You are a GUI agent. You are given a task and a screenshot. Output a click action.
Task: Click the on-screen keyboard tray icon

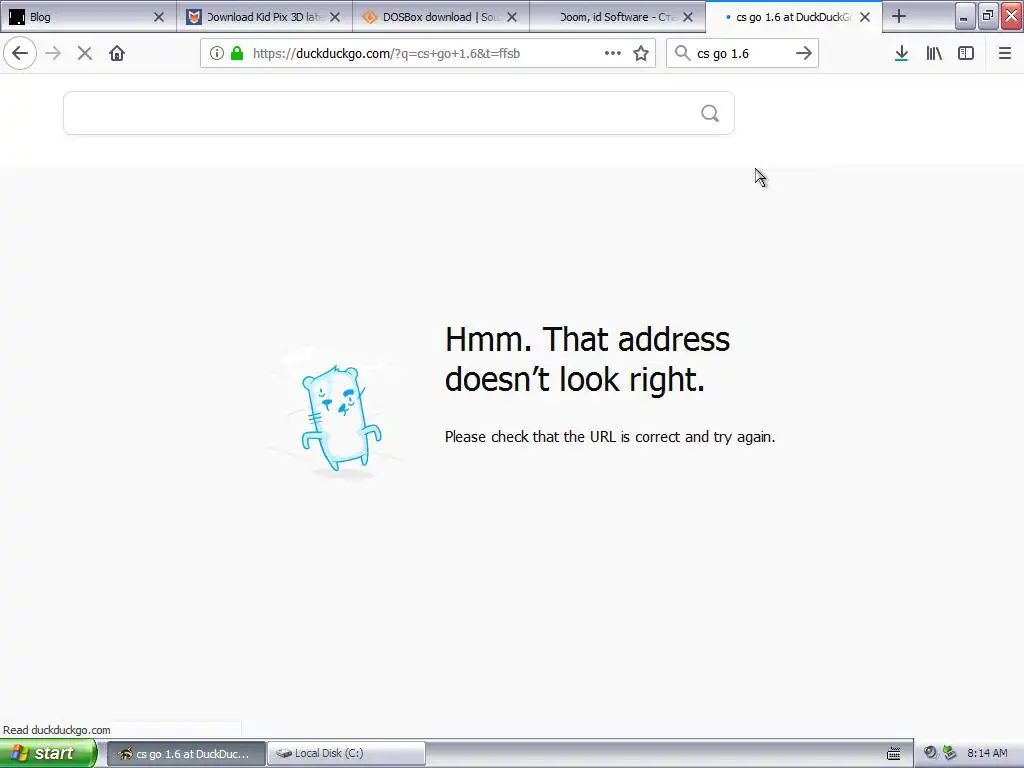[893, 754]
